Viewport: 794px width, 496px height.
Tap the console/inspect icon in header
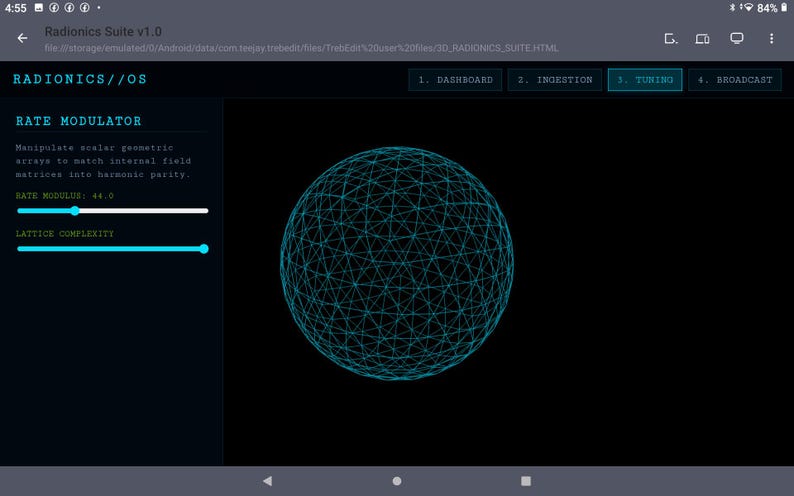point(670,38)
